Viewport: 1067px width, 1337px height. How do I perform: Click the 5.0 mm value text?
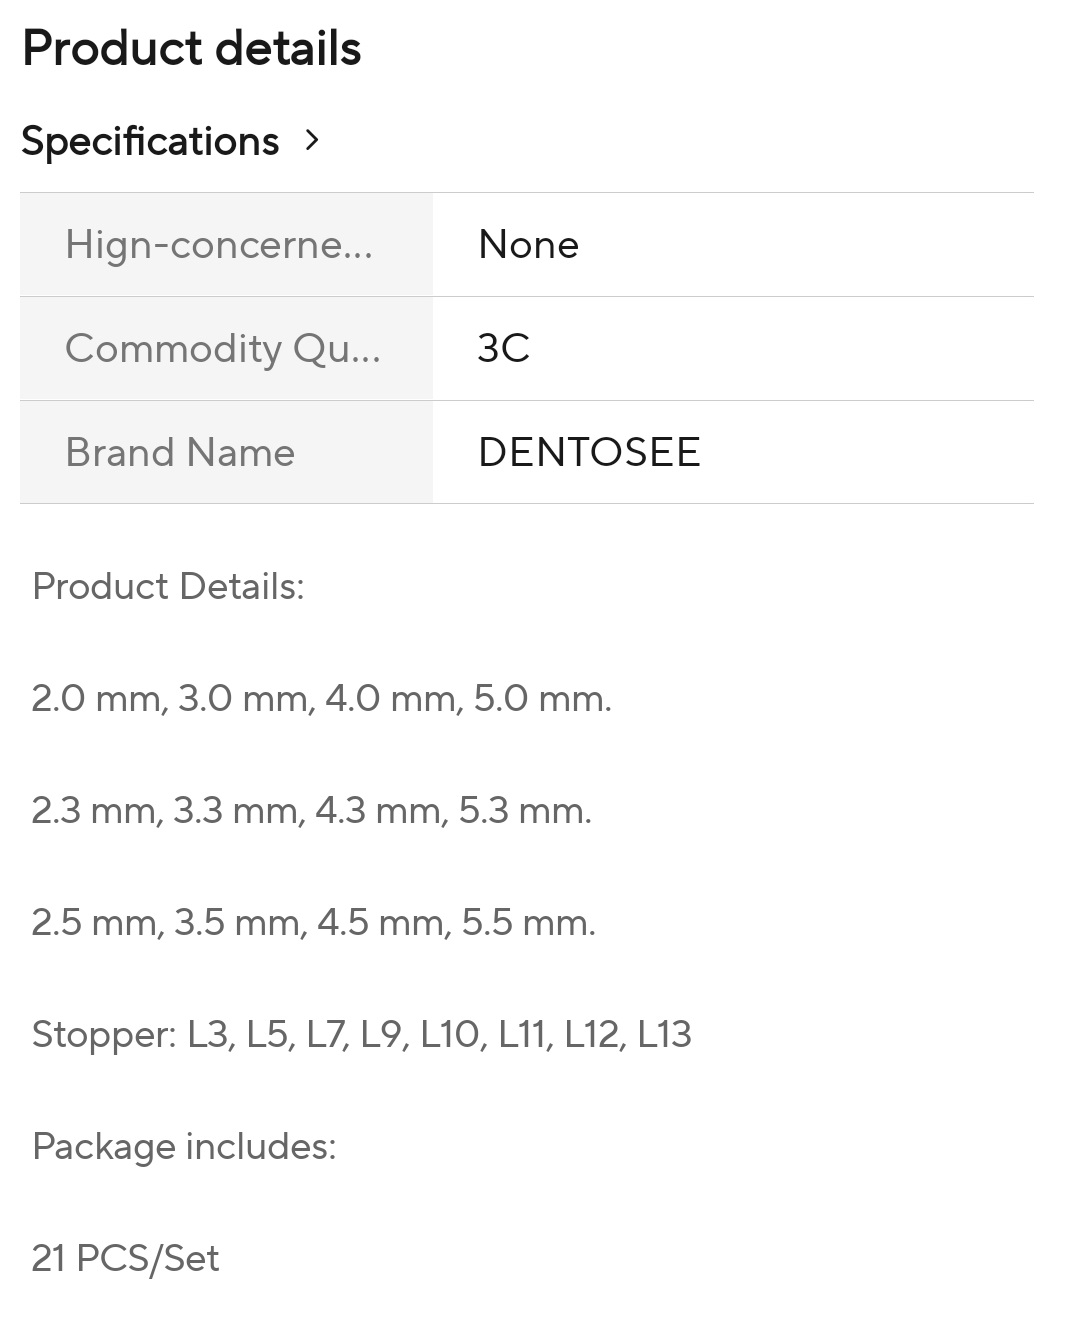(x=542, y=698)
